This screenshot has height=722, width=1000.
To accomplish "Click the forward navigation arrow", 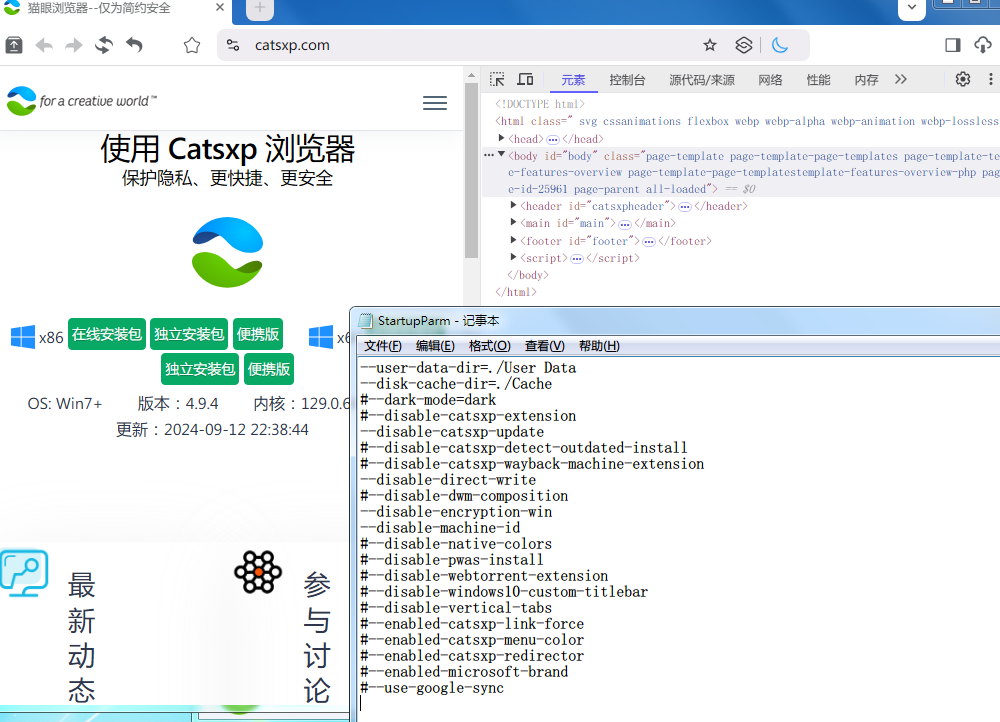I will pos(74,45).
